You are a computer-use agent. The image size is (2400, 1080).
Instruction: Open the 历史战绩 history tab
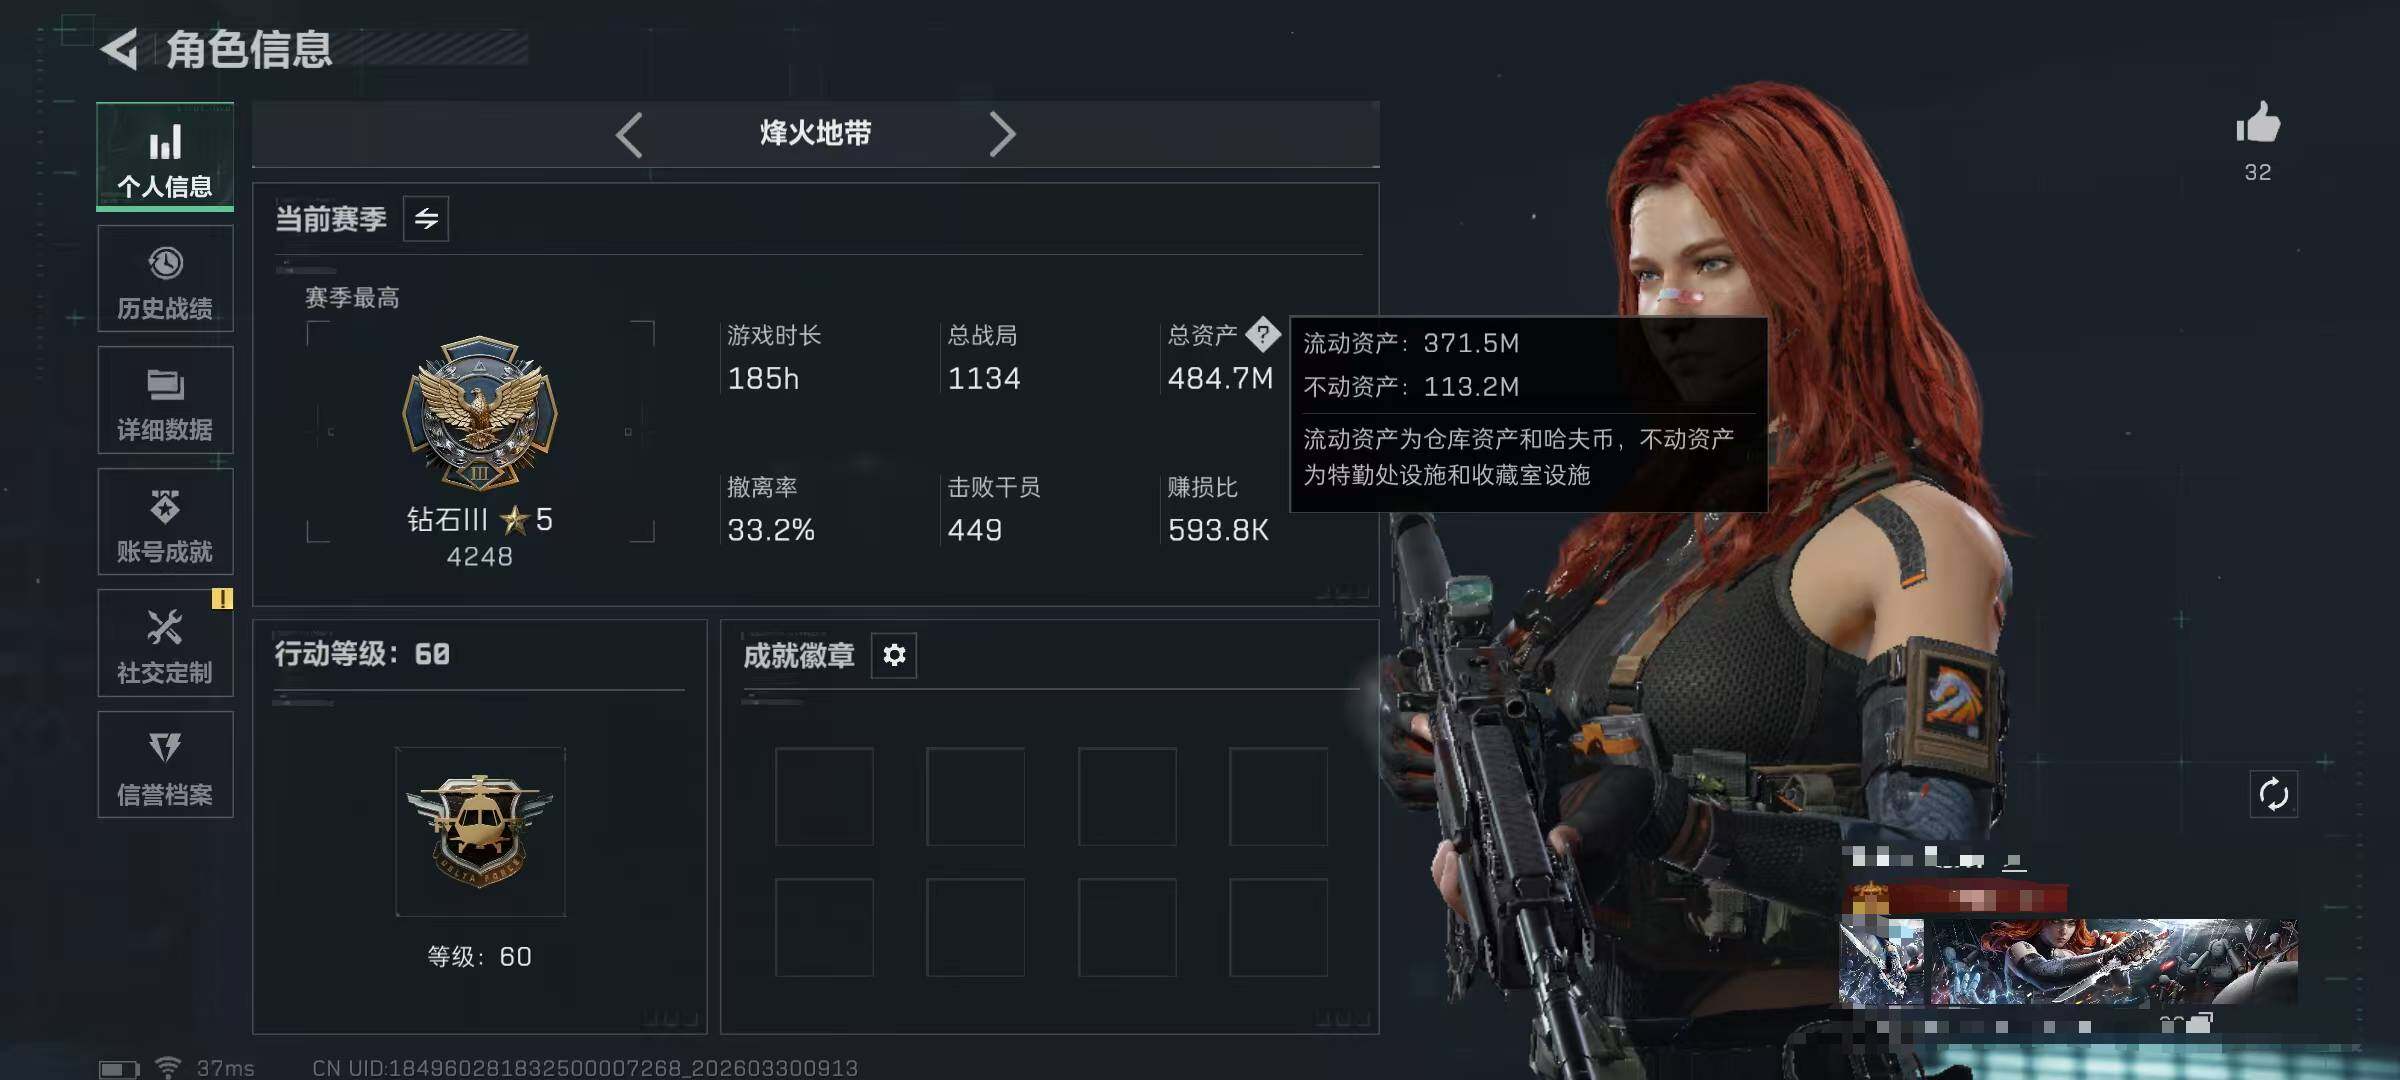[165, 279]
